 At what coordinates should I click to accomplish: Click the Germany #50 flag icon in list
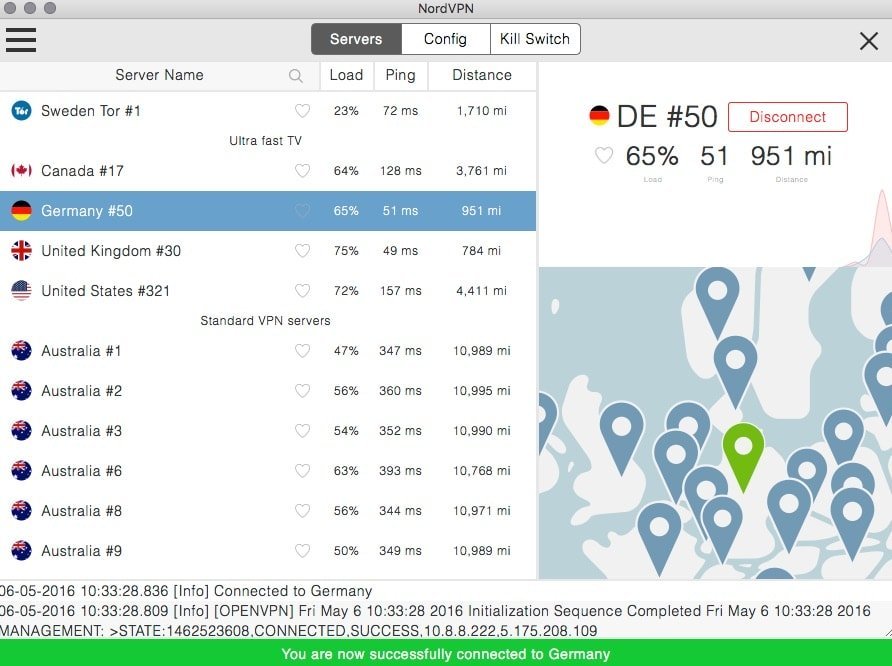(x=22, y=210)
